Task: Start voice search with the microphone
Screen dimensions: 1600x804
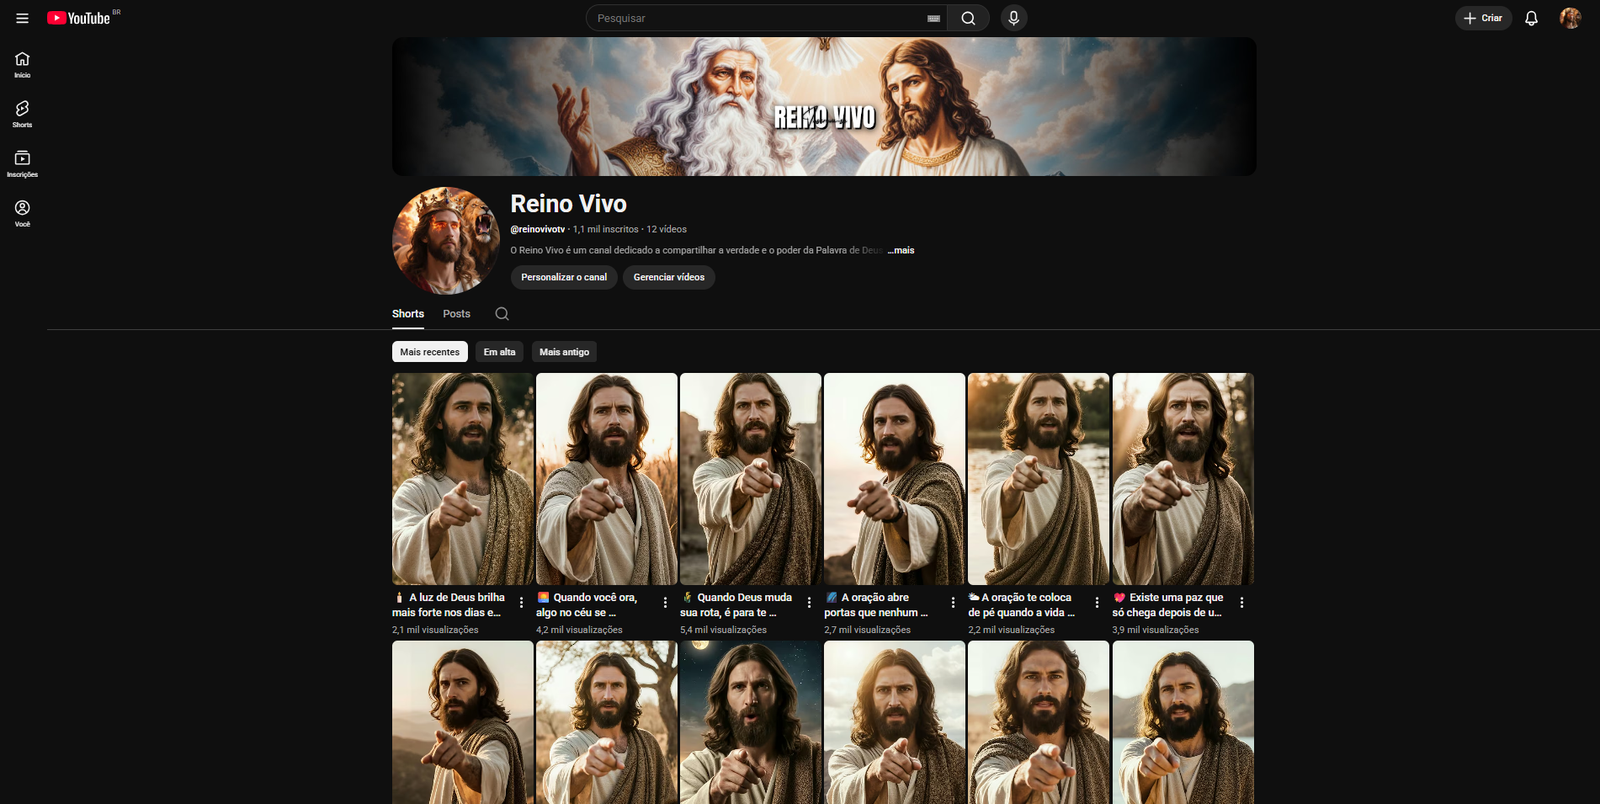Action: (1013, 18)
